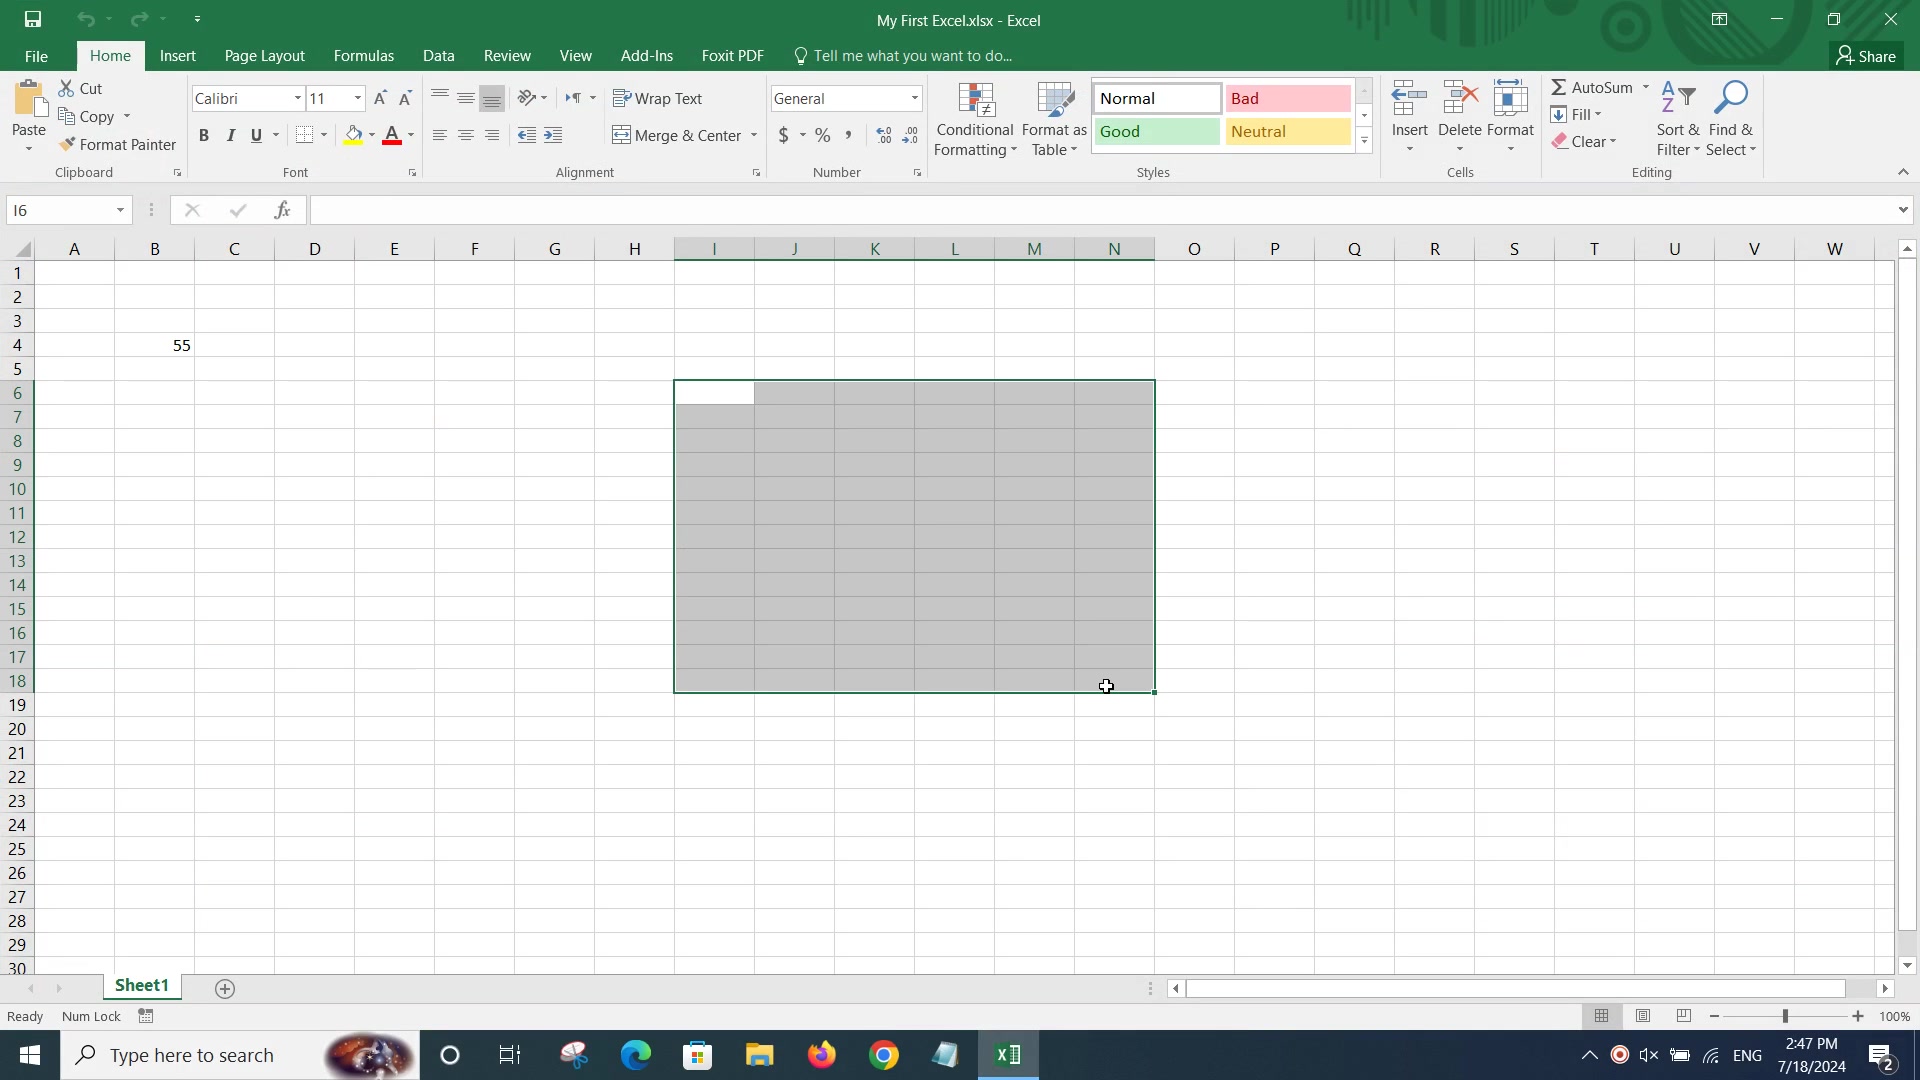The image size is (1920, 1080).
Task: Expand Merge & Center dropdown arrow
Action: point(754,136)
